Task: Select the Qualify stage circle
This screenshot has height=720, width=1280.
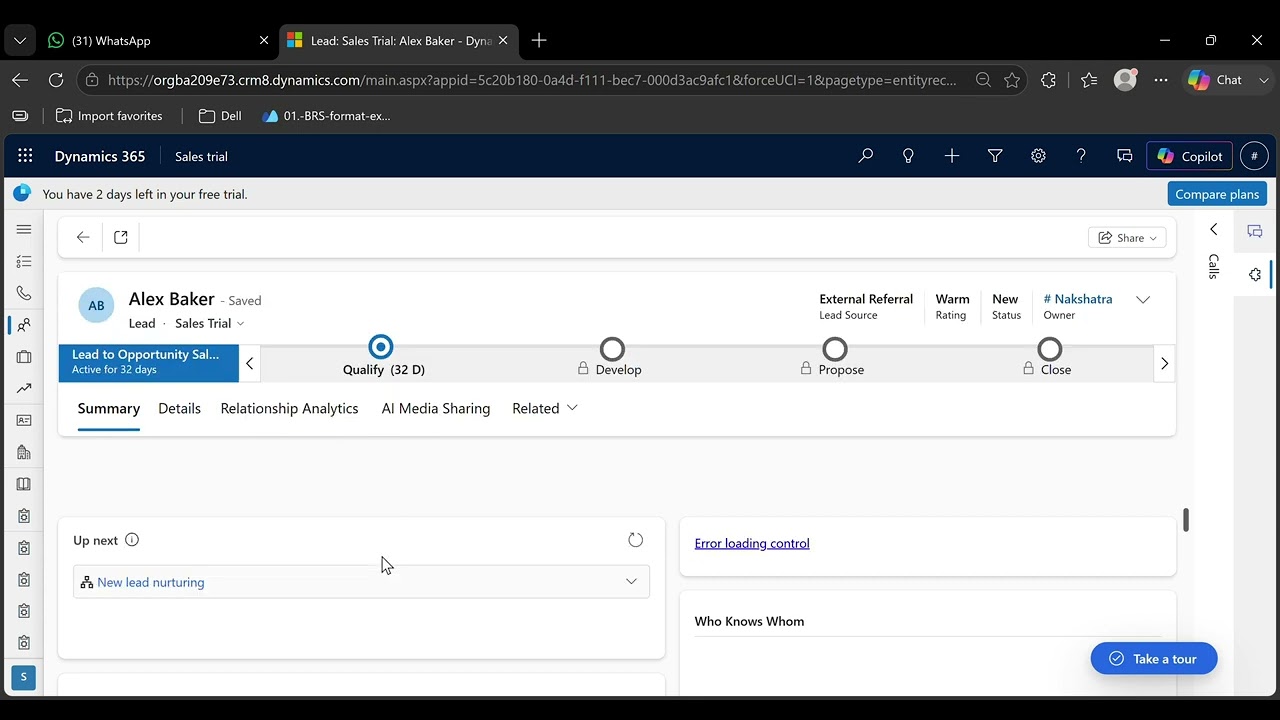Action: (x=380, y=347)
